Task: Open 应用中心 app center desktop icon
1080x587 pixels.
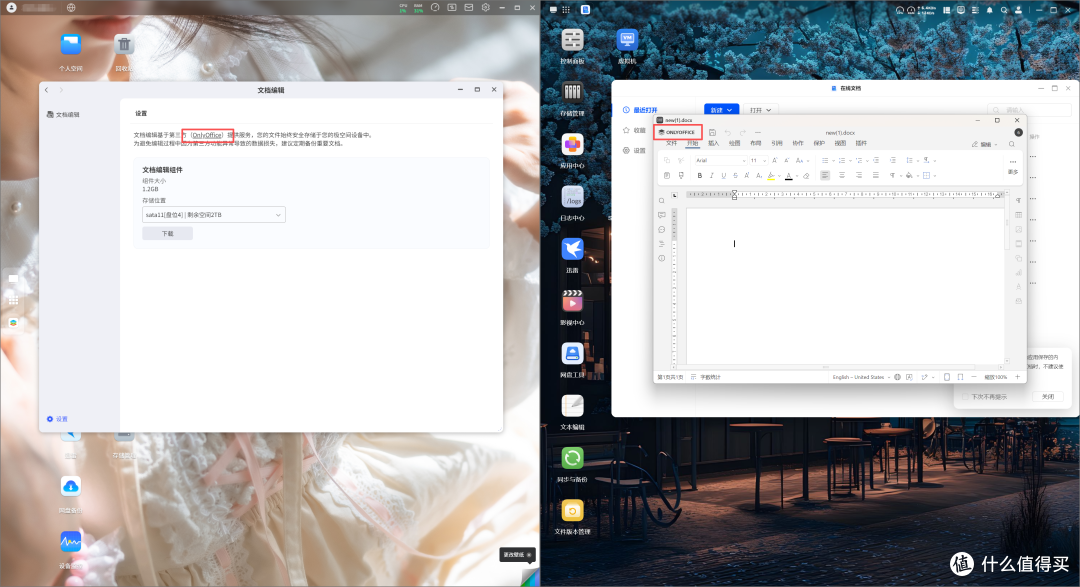Action: 572,144
